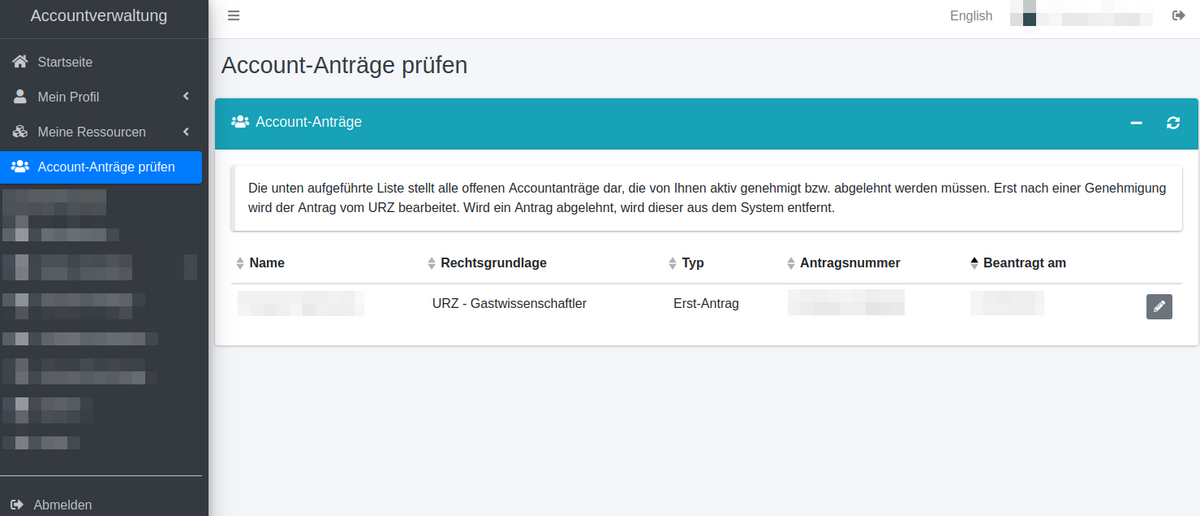Click the group icon in panel header
The width and height of the screenshot is (1200, 516).
pyautogui.click(x=240, y=122)
